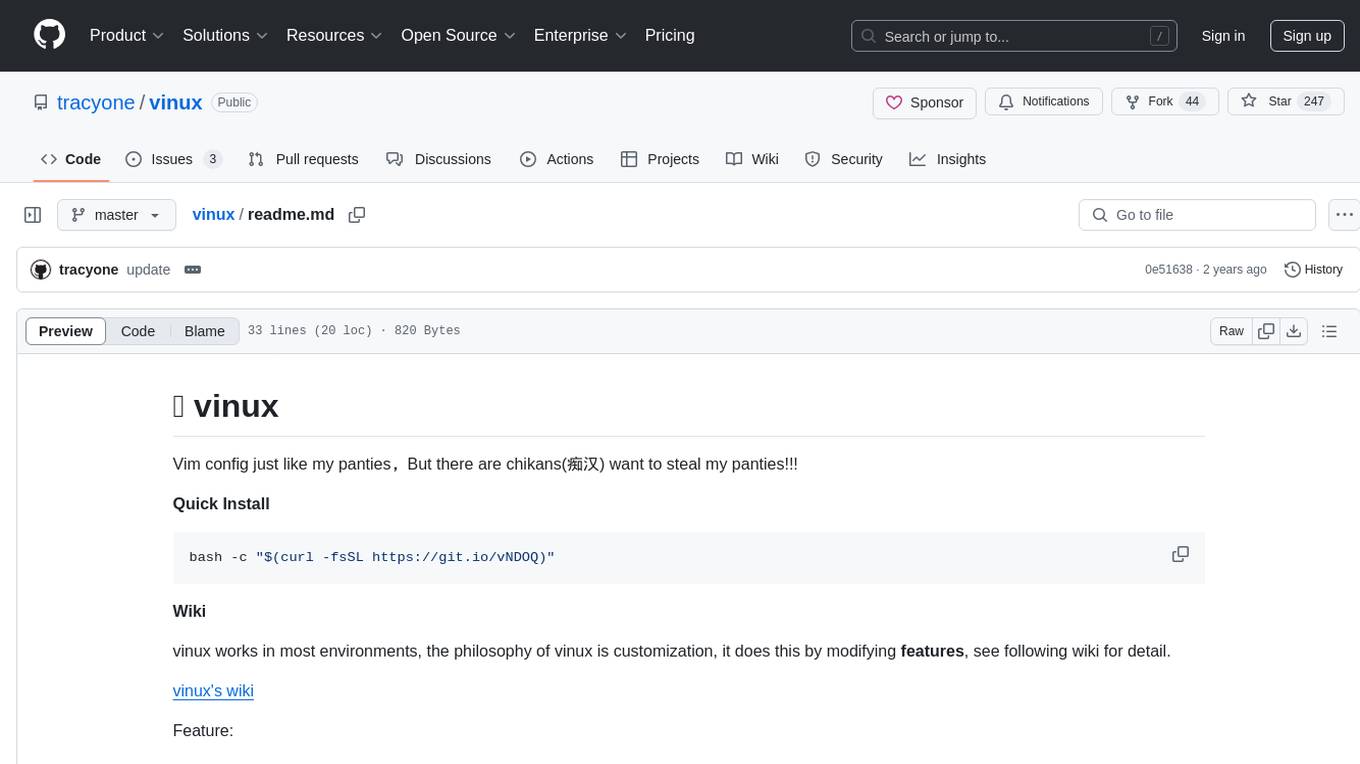Viewport: 1360px width, 764px height.
Task: Switch to the Discussions tab
Action: click(x=439, y=159)
